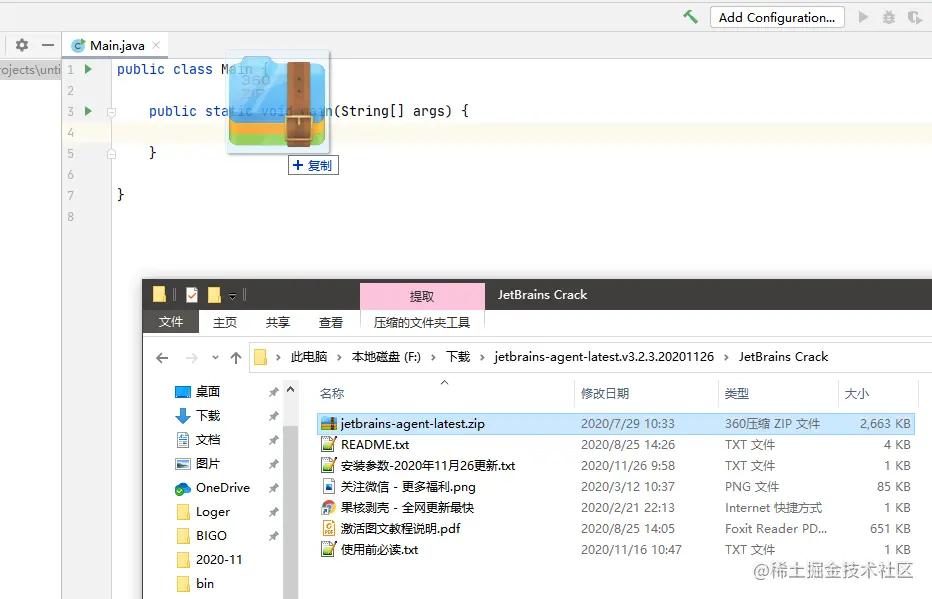Click 此电脑 in the address bar

click(308, 357)
